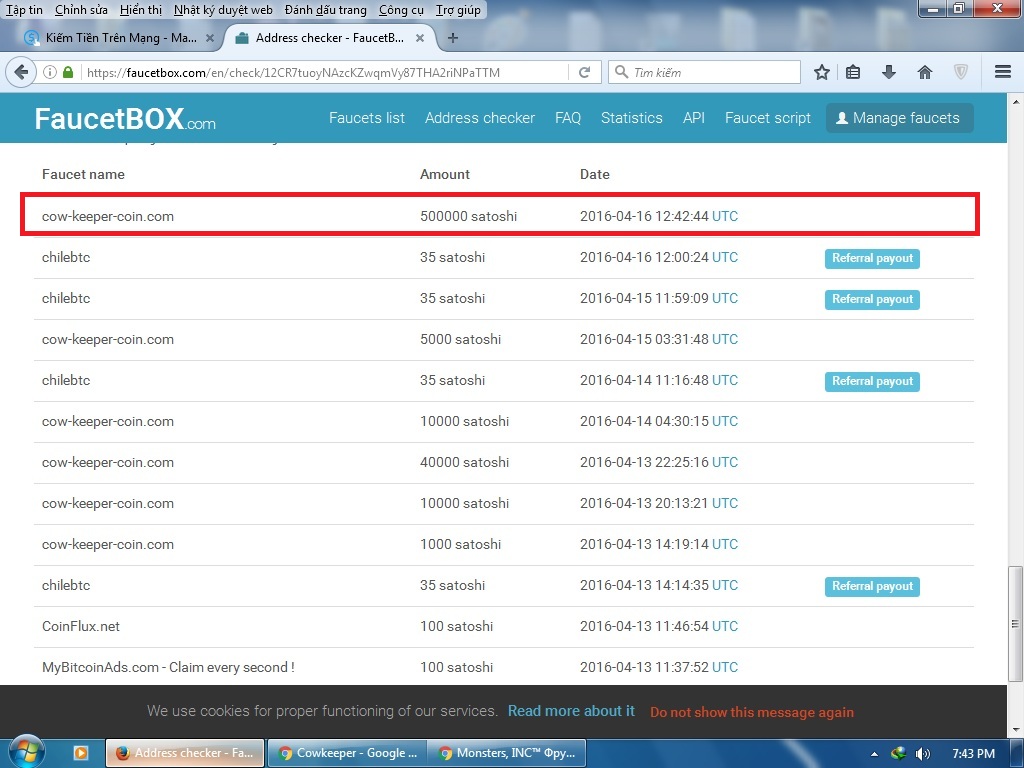This screenshot has width=1024, height=768.
Task: Click the magnifier search icon
Action: [621, 72]
